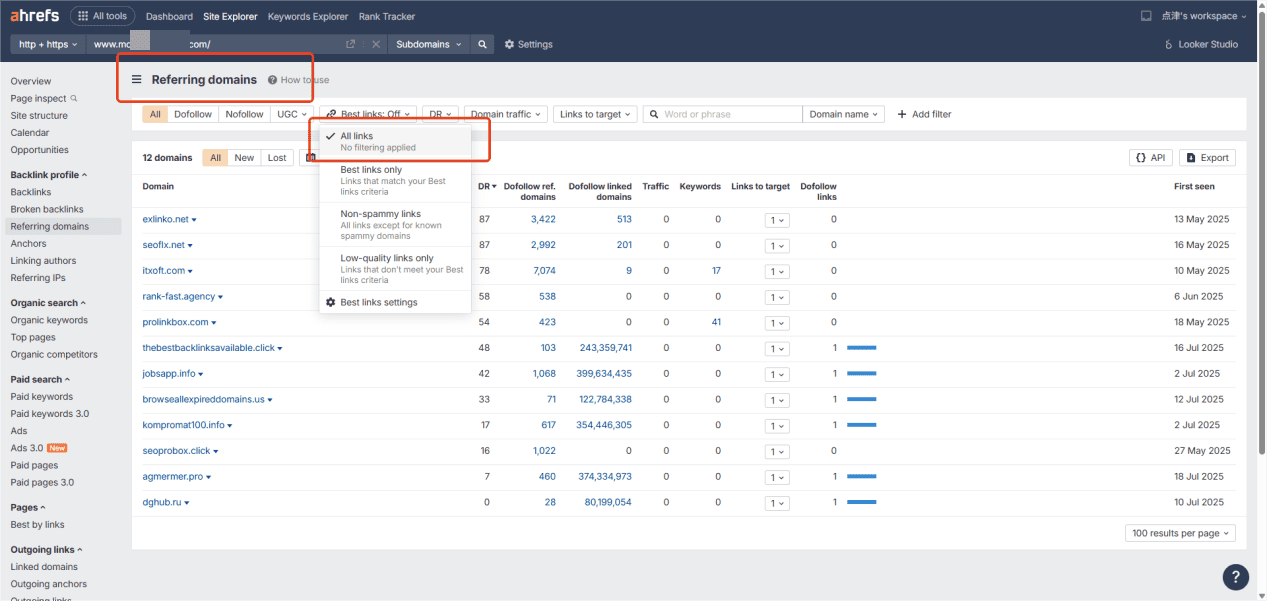1267x601 pixels.
Task: Select the All links option
Action: pos(394,141)
